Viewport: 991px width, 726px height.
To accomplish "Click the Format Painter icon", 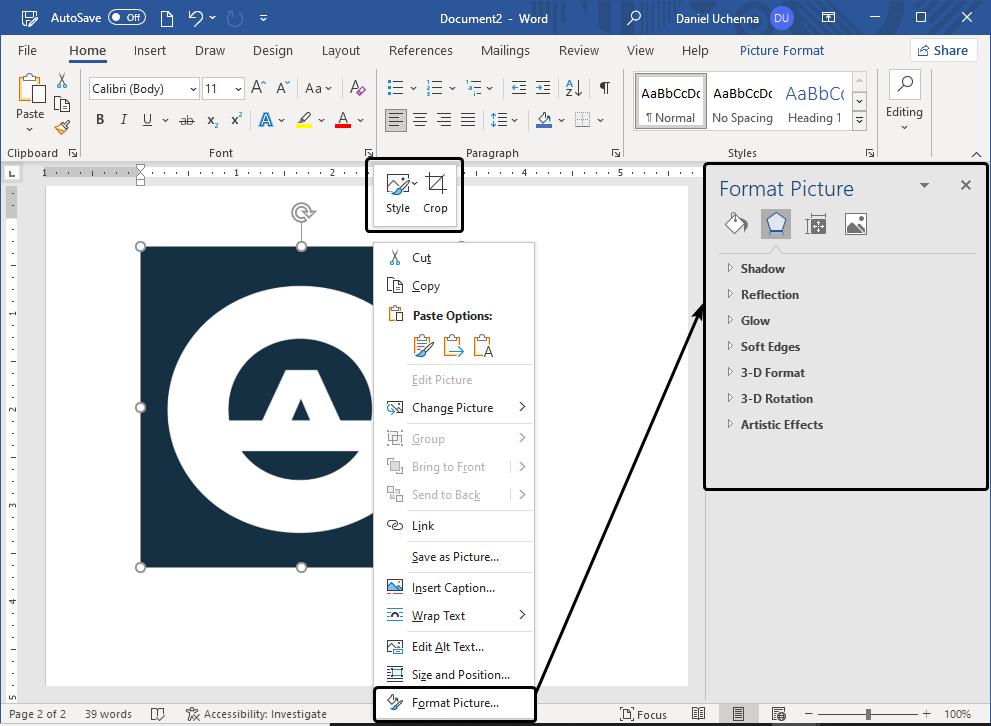I will coord(62,128).
